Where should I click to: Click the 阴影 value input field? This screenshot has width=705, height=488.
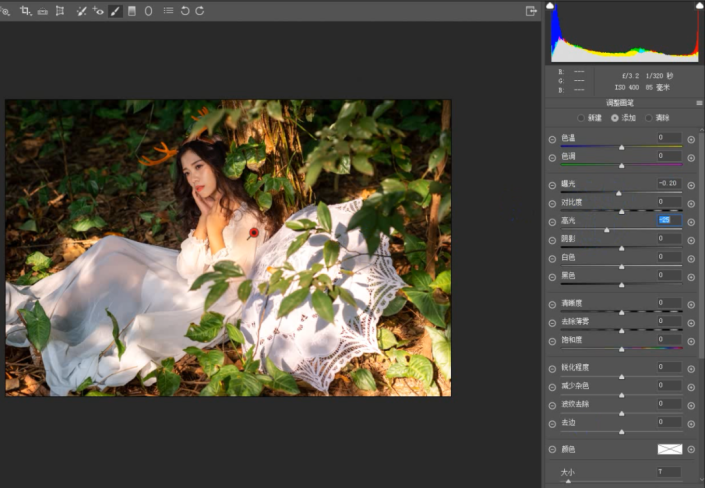click(x=669, y=239)
